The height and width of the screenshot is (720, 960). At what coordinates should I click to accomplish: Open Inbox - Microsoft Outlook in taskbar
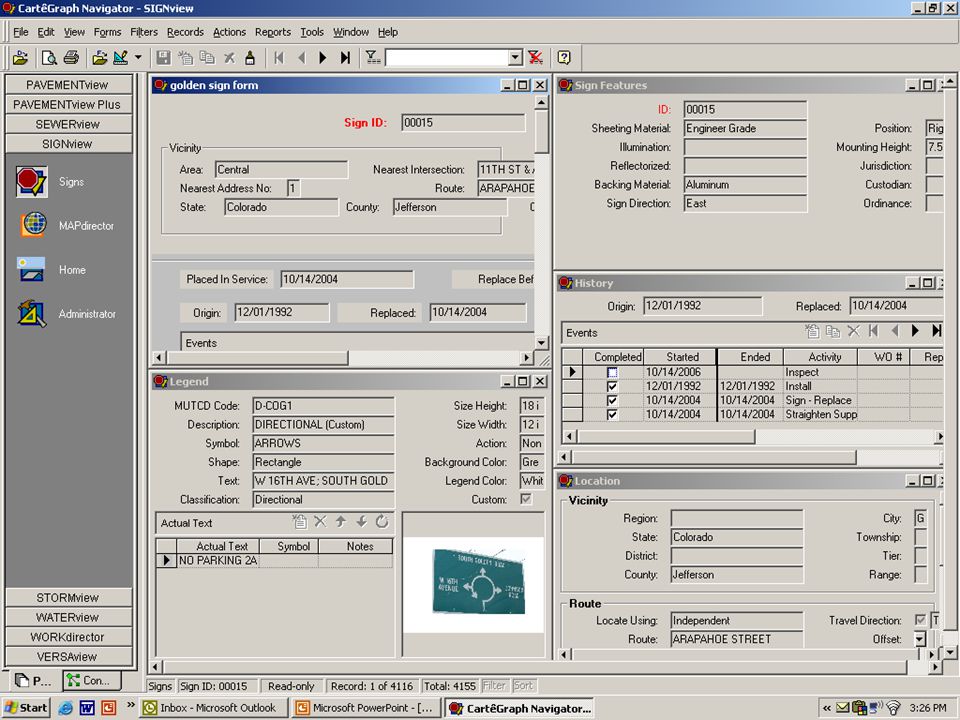click(x=212, y=708)
